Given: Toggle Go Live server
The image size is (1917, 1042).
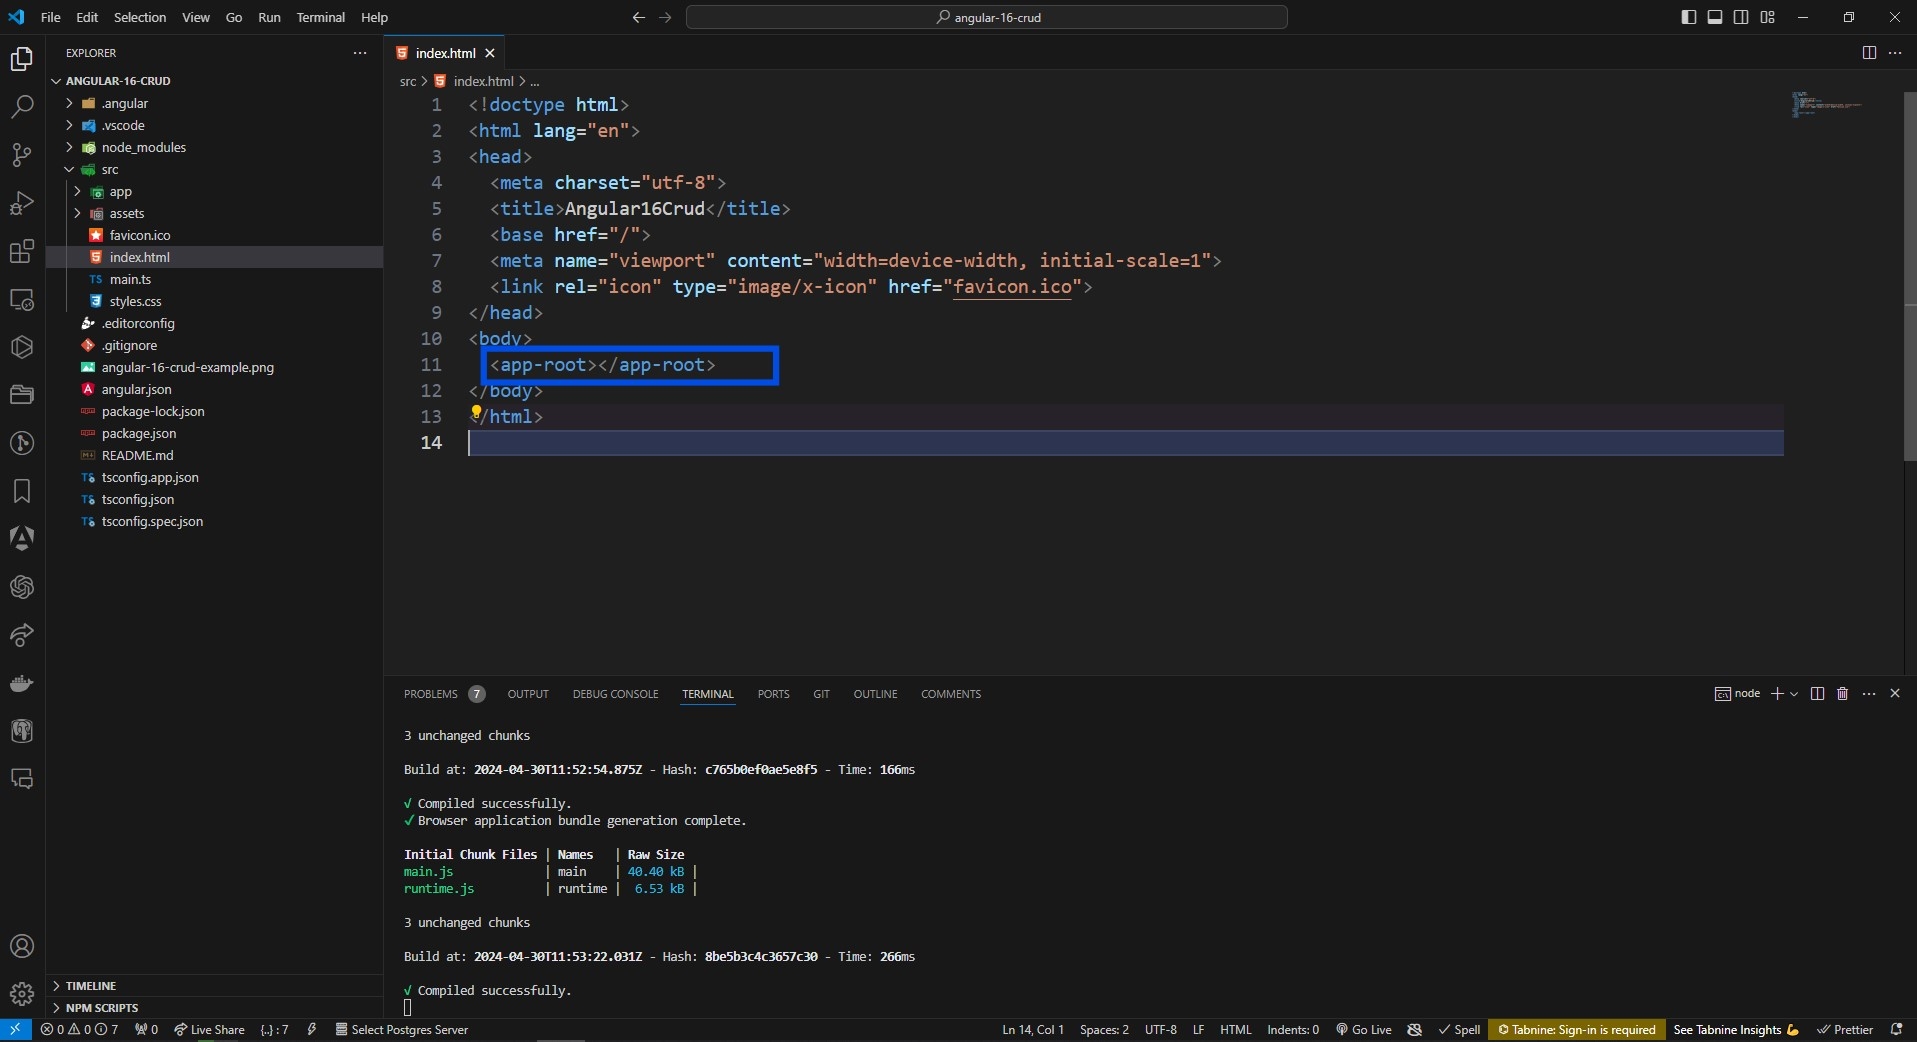Looking at the screenshot, I should tap(1364, 1030).
